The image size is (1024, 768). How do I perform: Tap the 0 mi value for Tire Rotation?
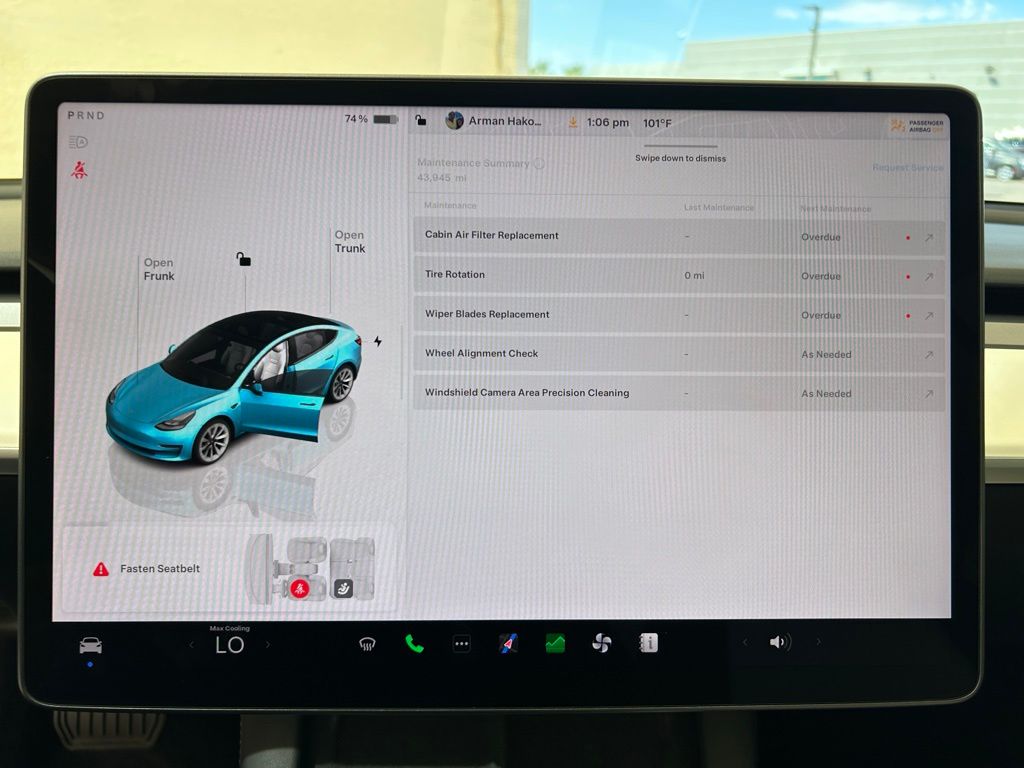pos(694,276)
